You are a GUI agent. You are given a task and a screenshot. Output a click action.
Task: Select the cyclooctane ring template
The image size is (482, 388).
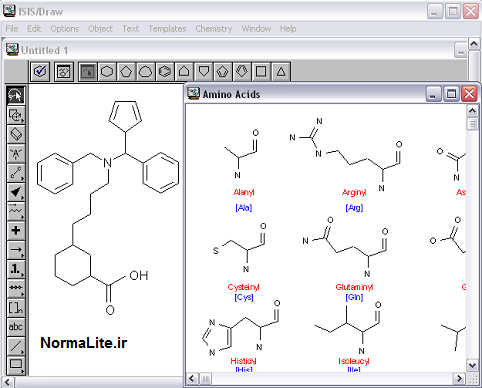point(242,71)
